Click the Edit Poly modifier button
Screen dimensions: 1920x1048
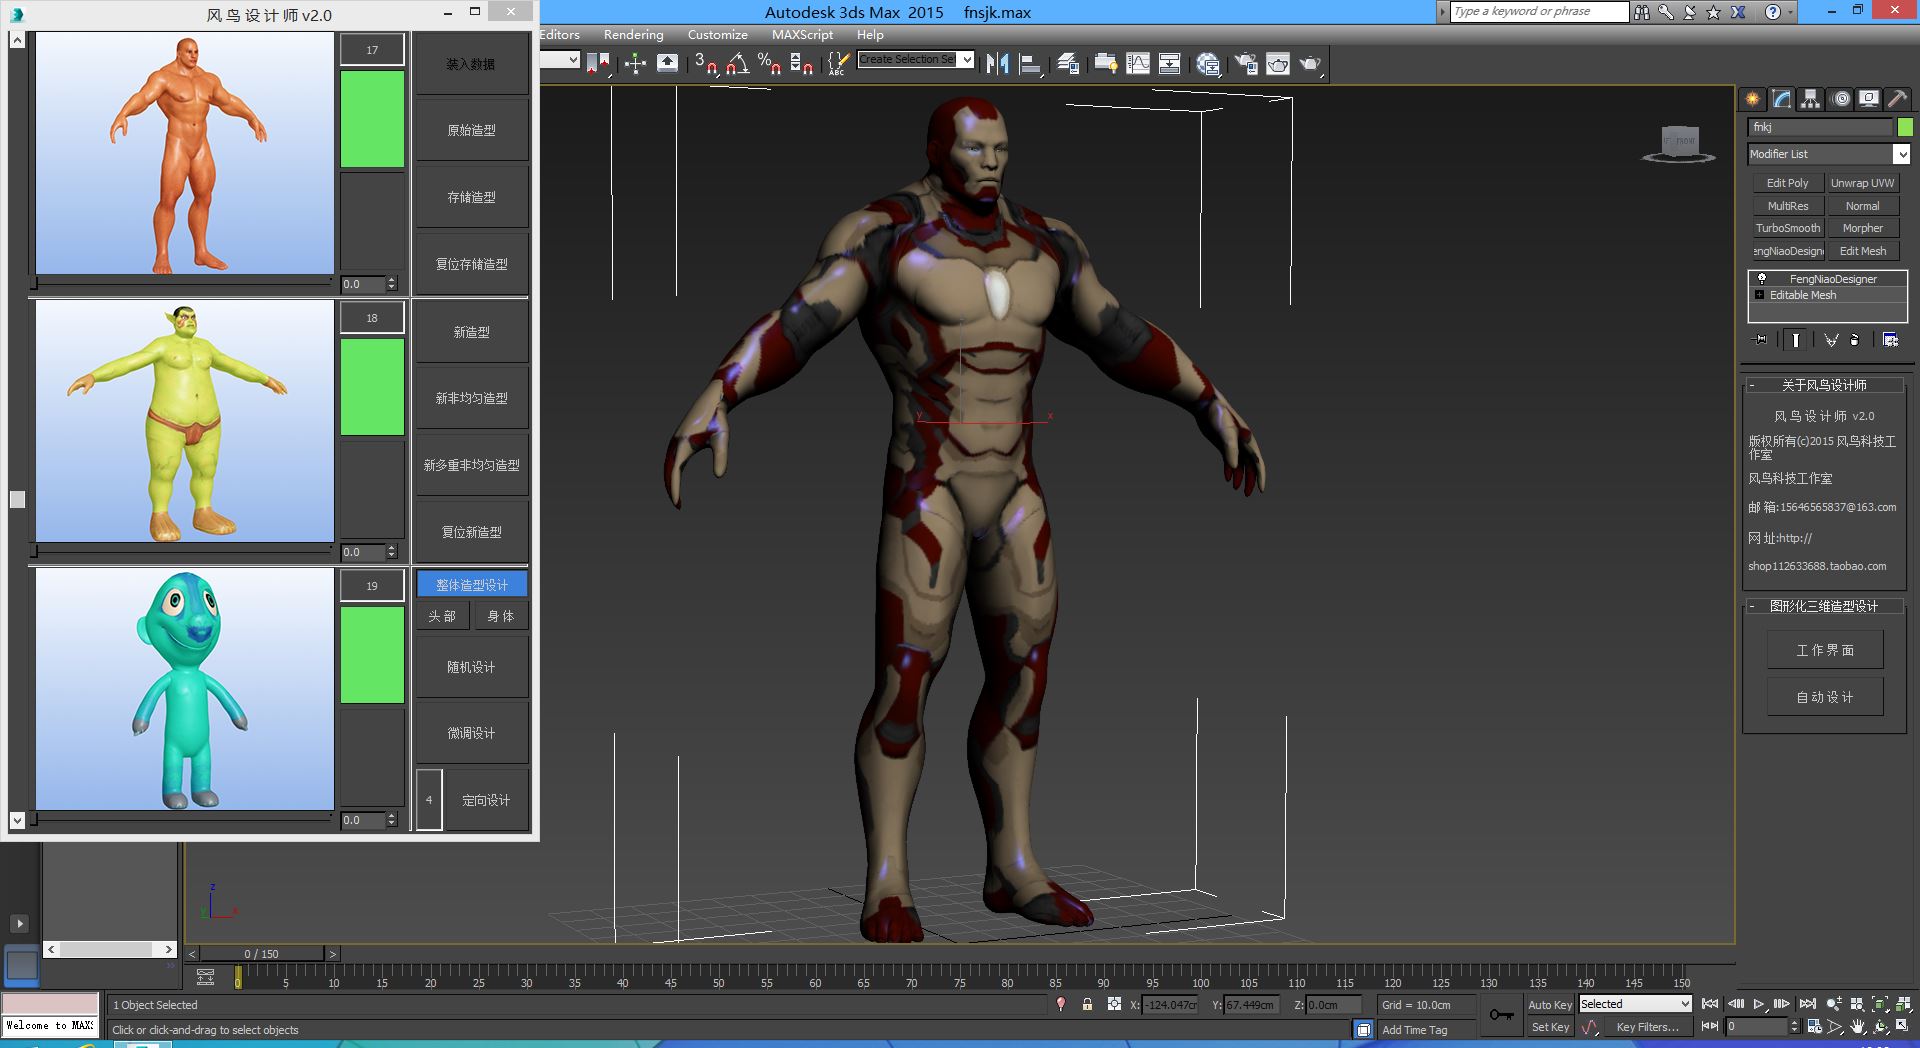pyautogui.click(x=1787, y=183)
